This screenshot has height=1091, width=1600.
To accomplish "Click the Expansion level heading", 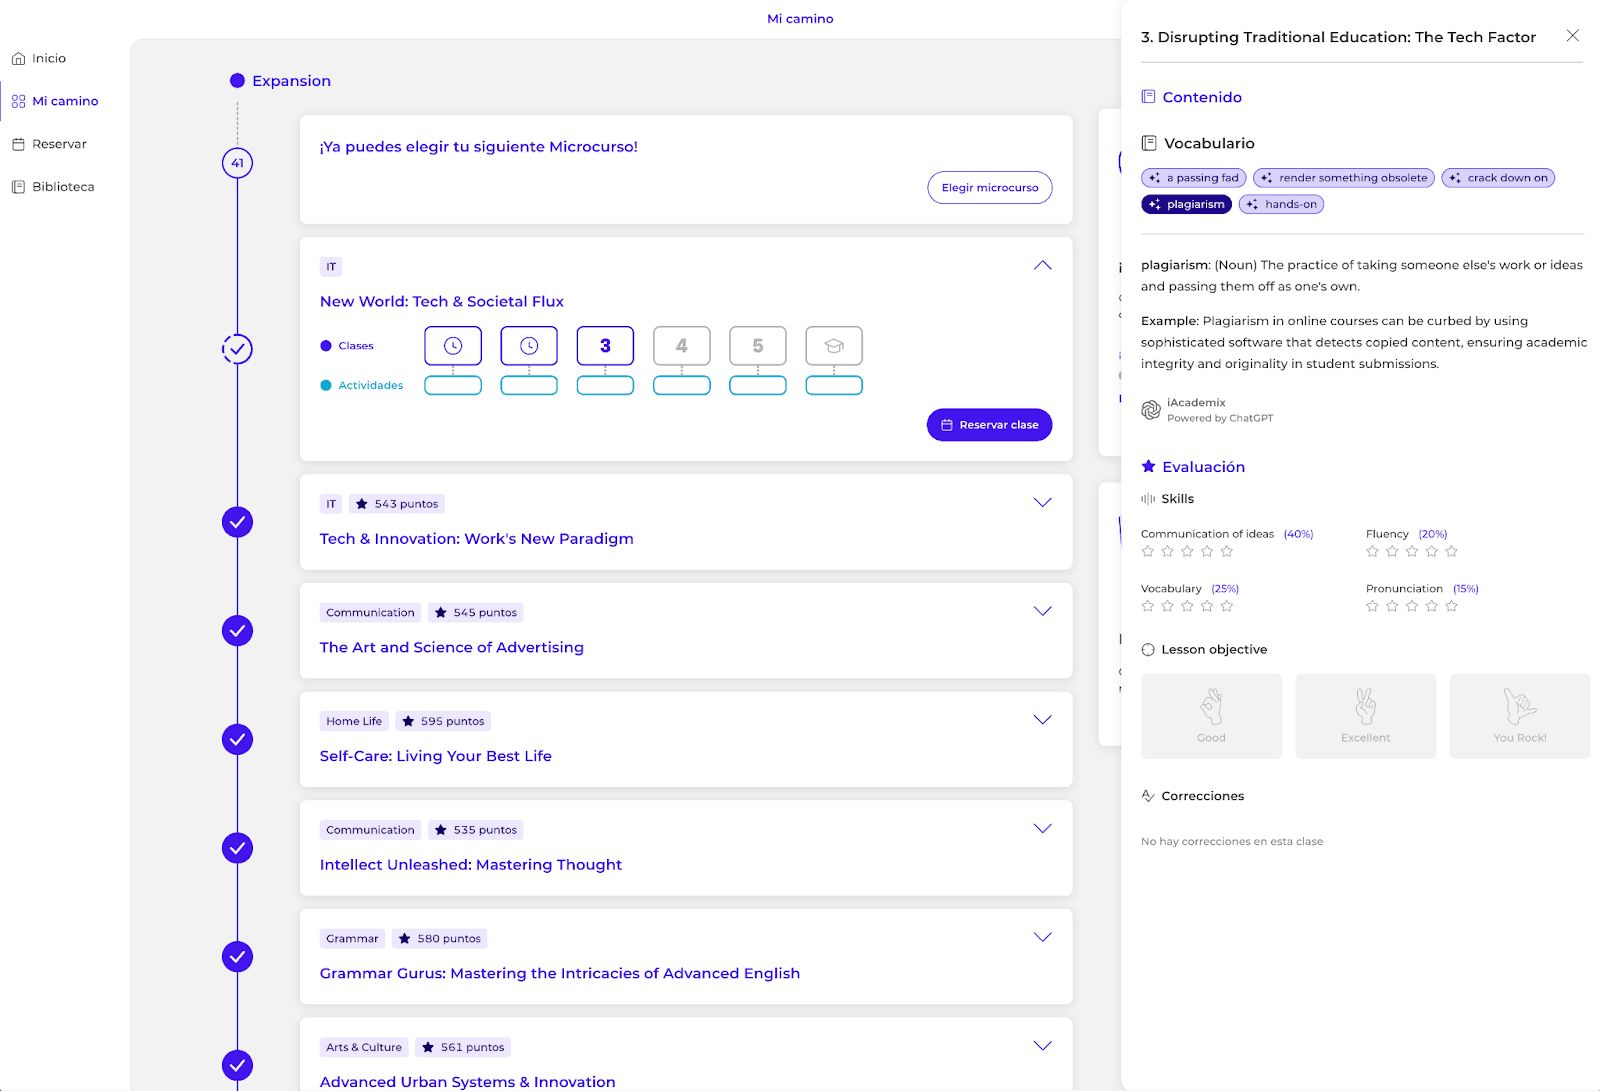I will point(291,81).
